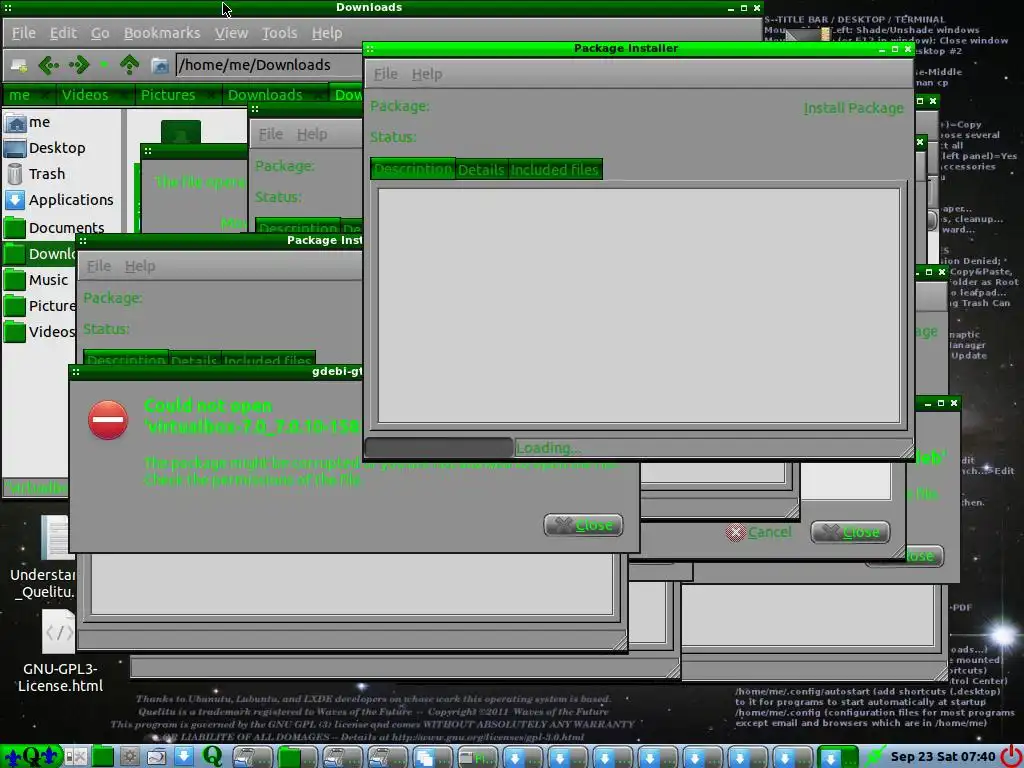The height and width of the screenshot is (768, 1024).
Task: Close the gdebi 'Could not open' dialog
Action: point(583,525)
